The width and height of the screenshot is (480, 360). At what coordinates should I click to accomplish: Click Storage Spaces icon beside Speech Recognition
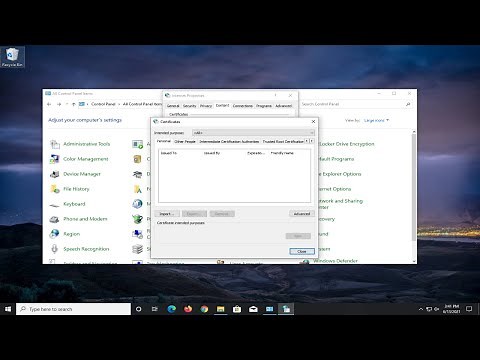137,249
